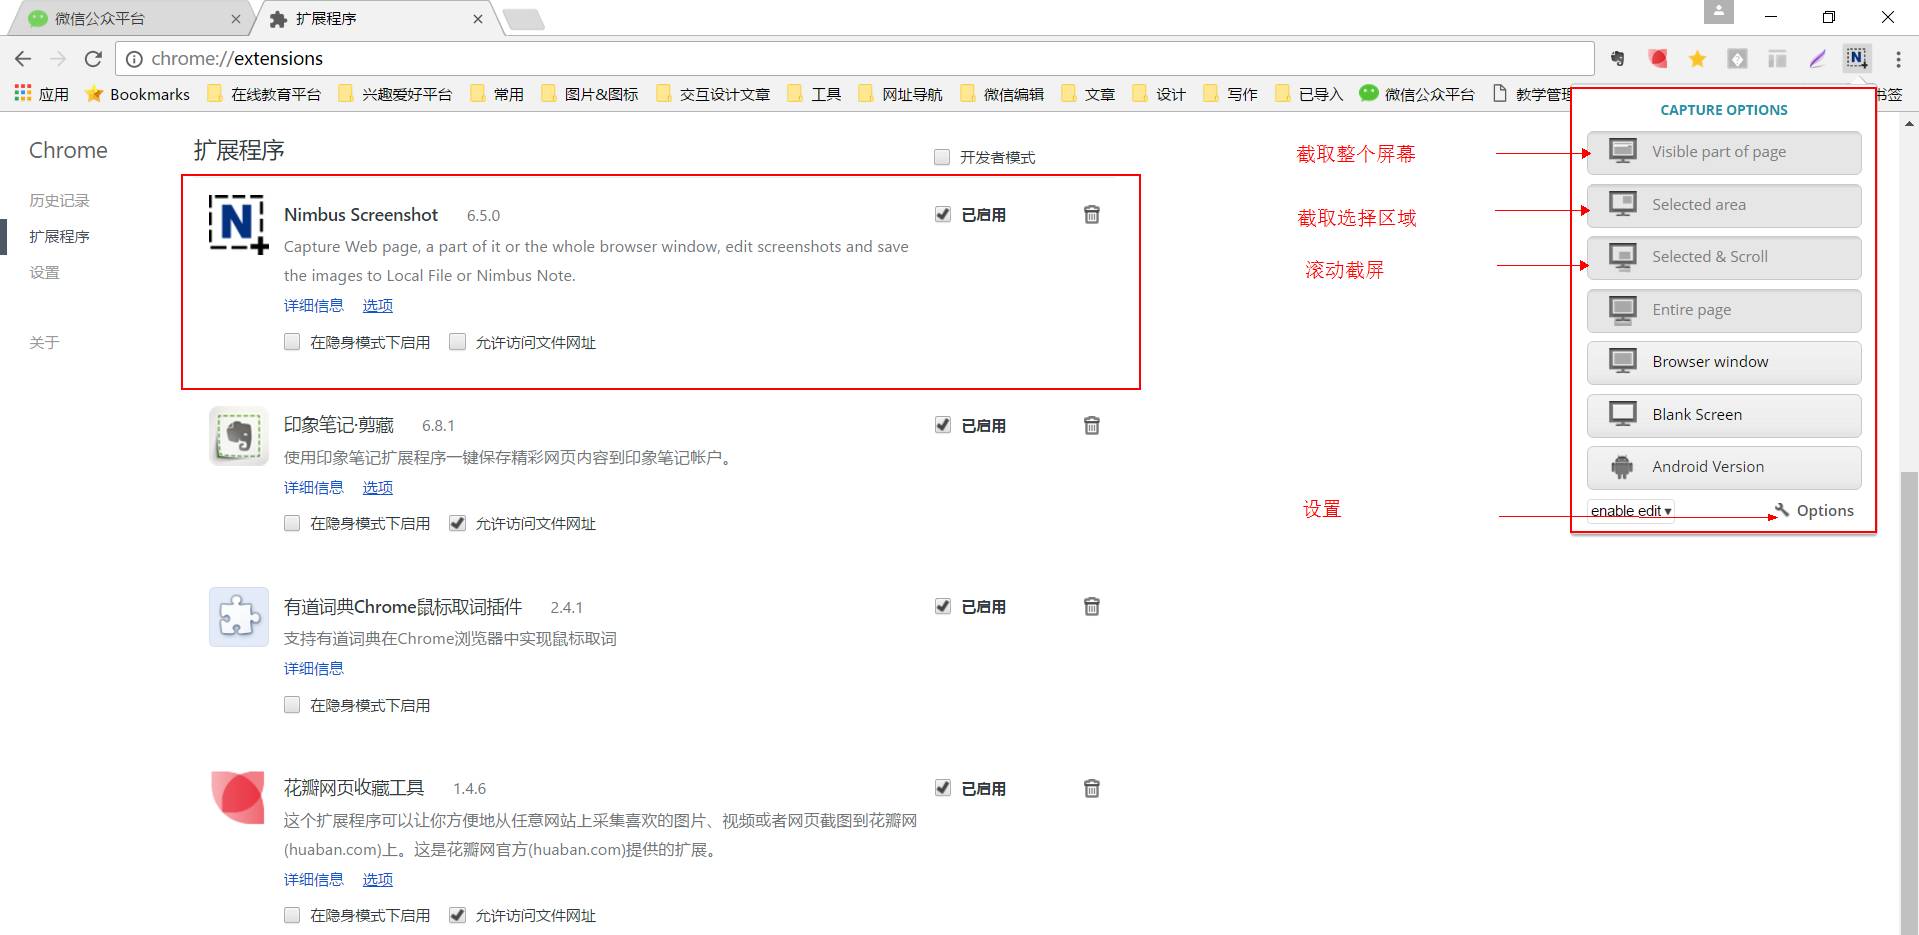The width and height of the screenshot is (1919, 935).
Task: Open the 交互设计文章 bookmark folder
Action: (x=713, y=94)
